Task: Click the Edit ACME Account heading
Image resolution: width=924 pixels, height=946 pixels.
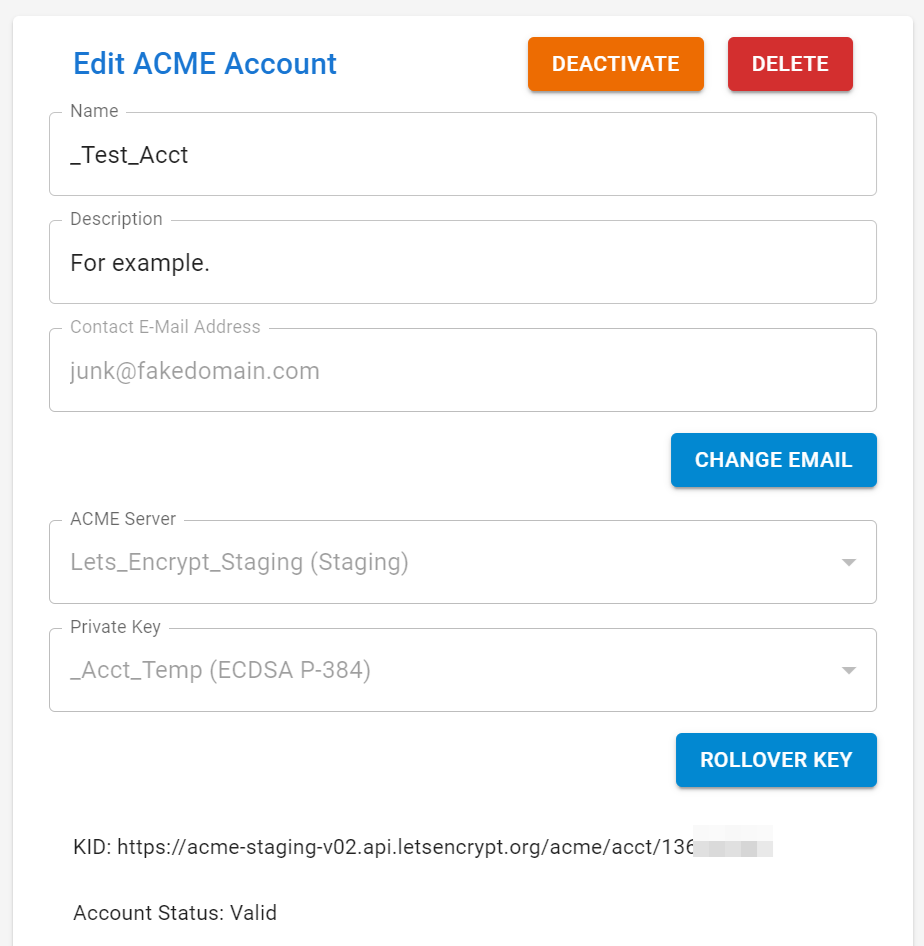Action: tap(204, 63)
